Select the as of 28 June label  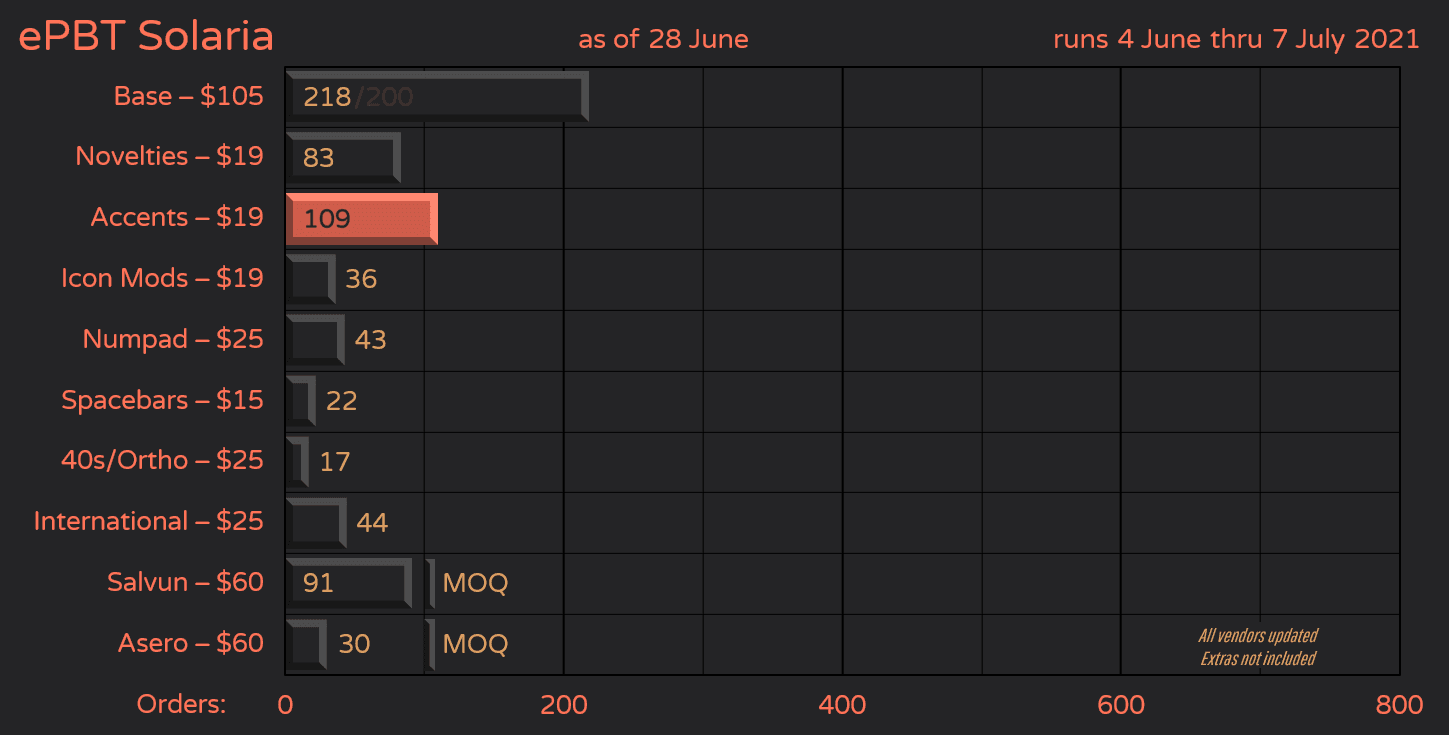coord(663,39)
